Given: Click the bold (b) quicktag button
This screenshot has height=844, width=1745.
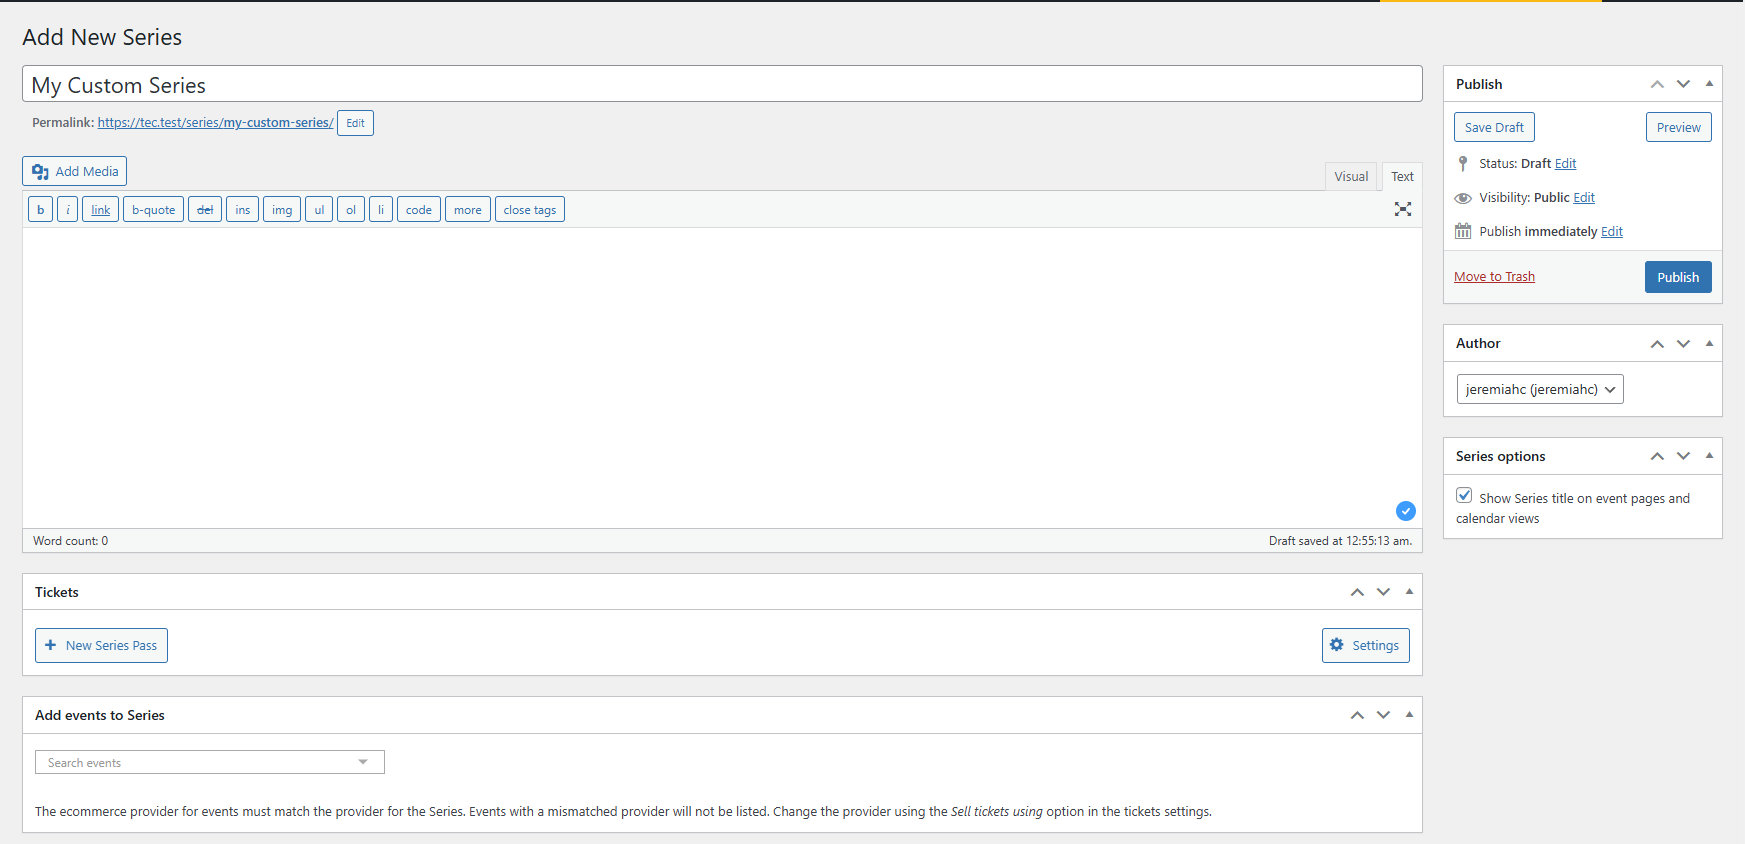Looking at the screenshot, I should tap(40, 210).
